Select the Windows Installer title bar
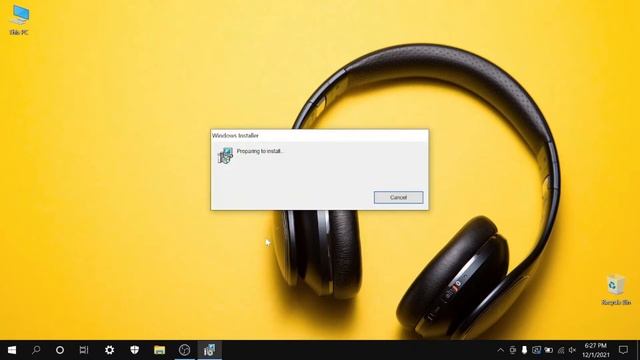 [x=320, y=136]
